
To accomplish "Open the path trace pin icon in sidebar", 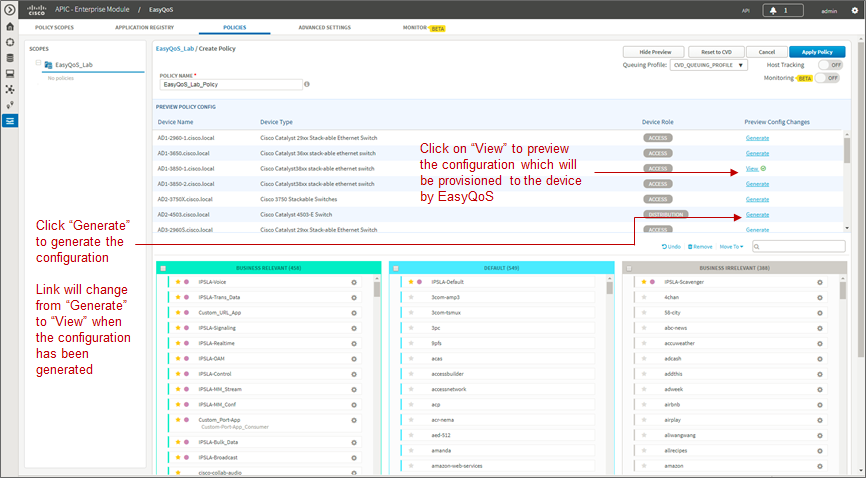I will [9, 105].
